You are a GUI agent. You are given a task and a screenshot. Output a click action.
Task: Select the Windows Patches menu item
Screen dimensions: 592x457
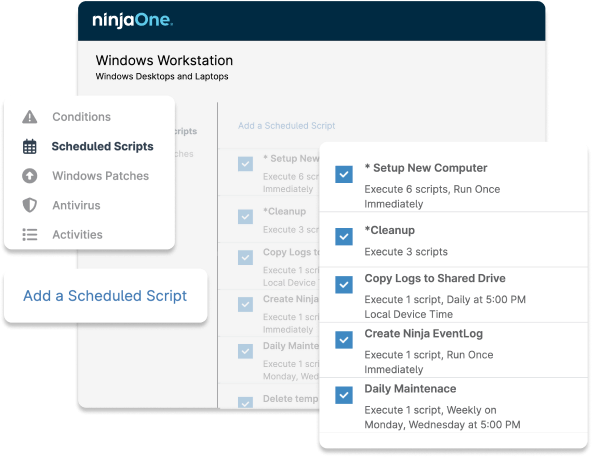(x=100, y=176)
